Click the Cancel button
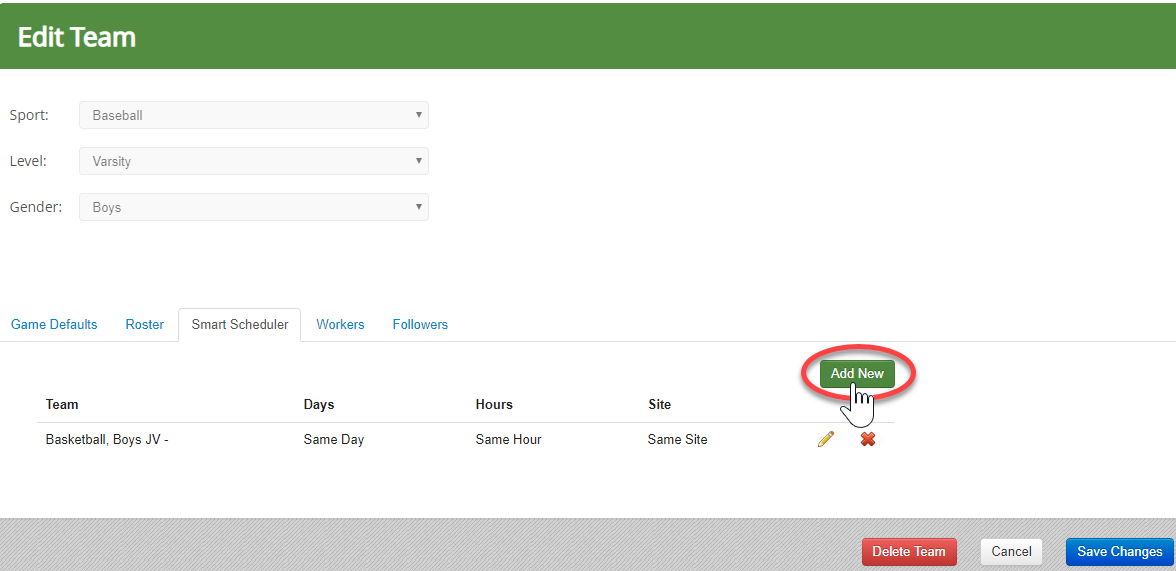This screenshot has width=1176, height=571. pos(1011,551)
